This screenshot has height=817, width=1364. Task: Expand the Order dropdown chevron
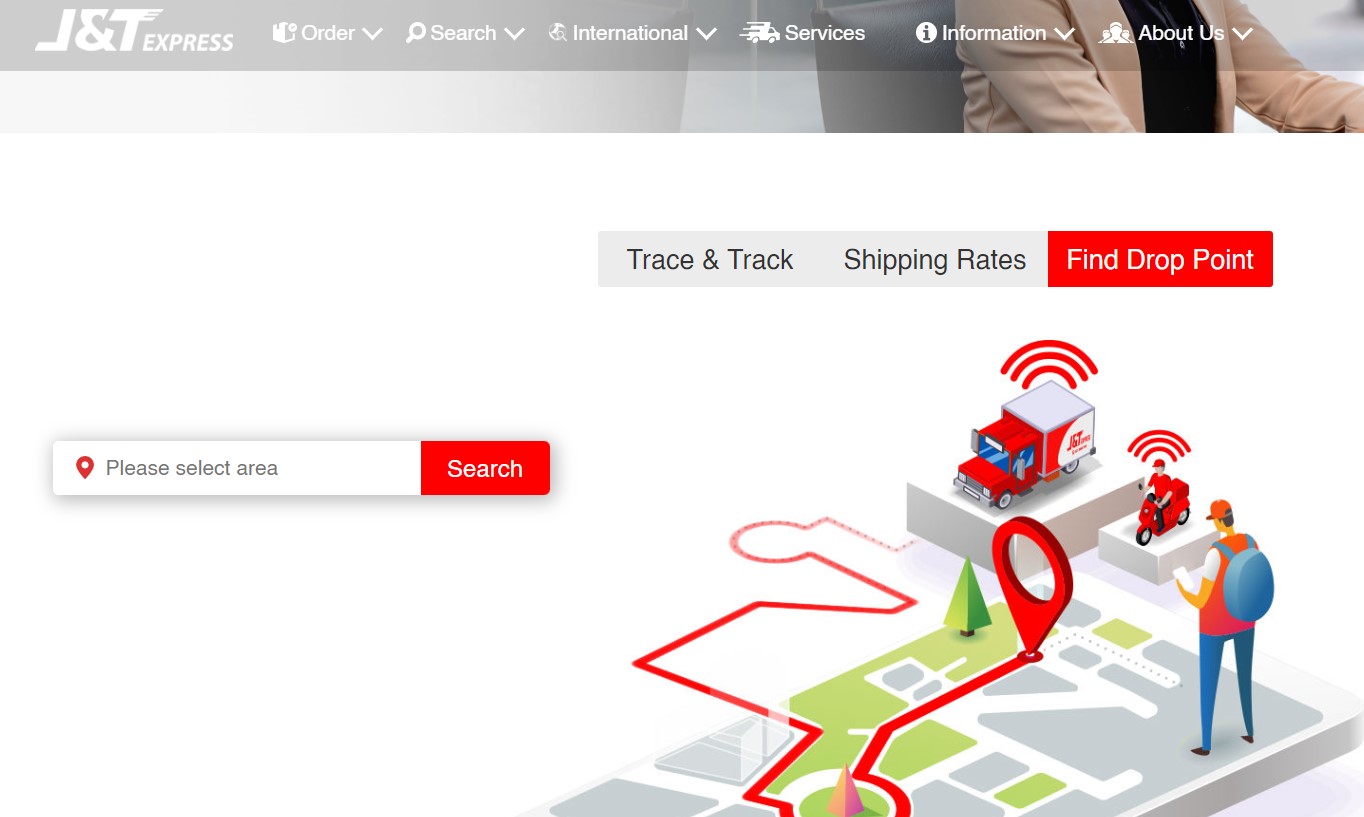[x=372, y=34]
